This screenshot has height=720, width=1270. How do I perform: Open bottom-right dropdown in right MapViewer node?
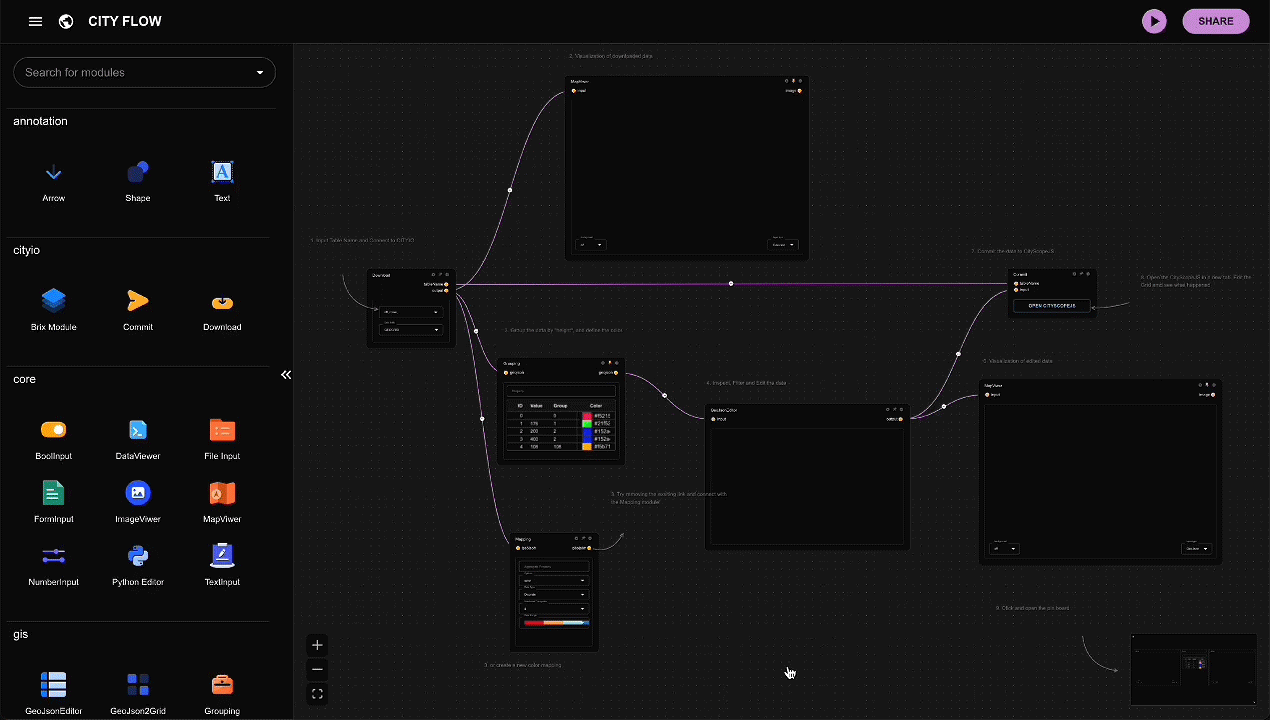pyautogui.click(x=1196, y=548)
